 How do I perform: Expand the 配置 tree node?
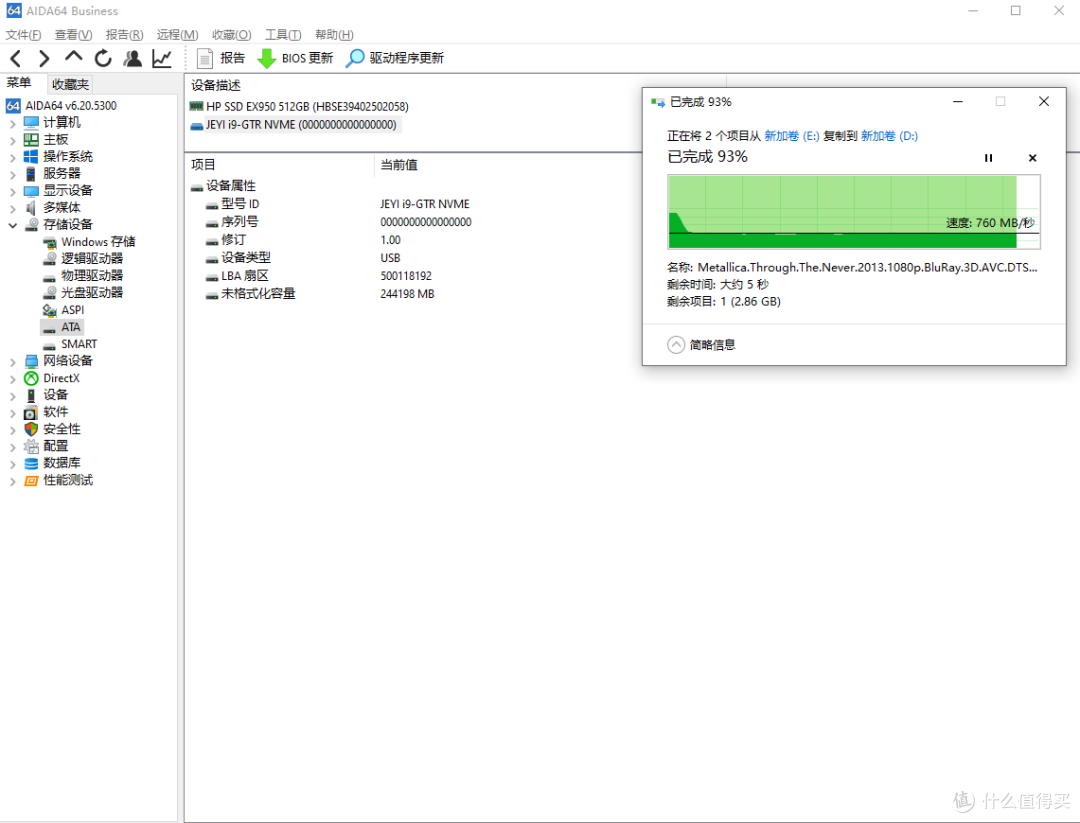tap(12, 447)
